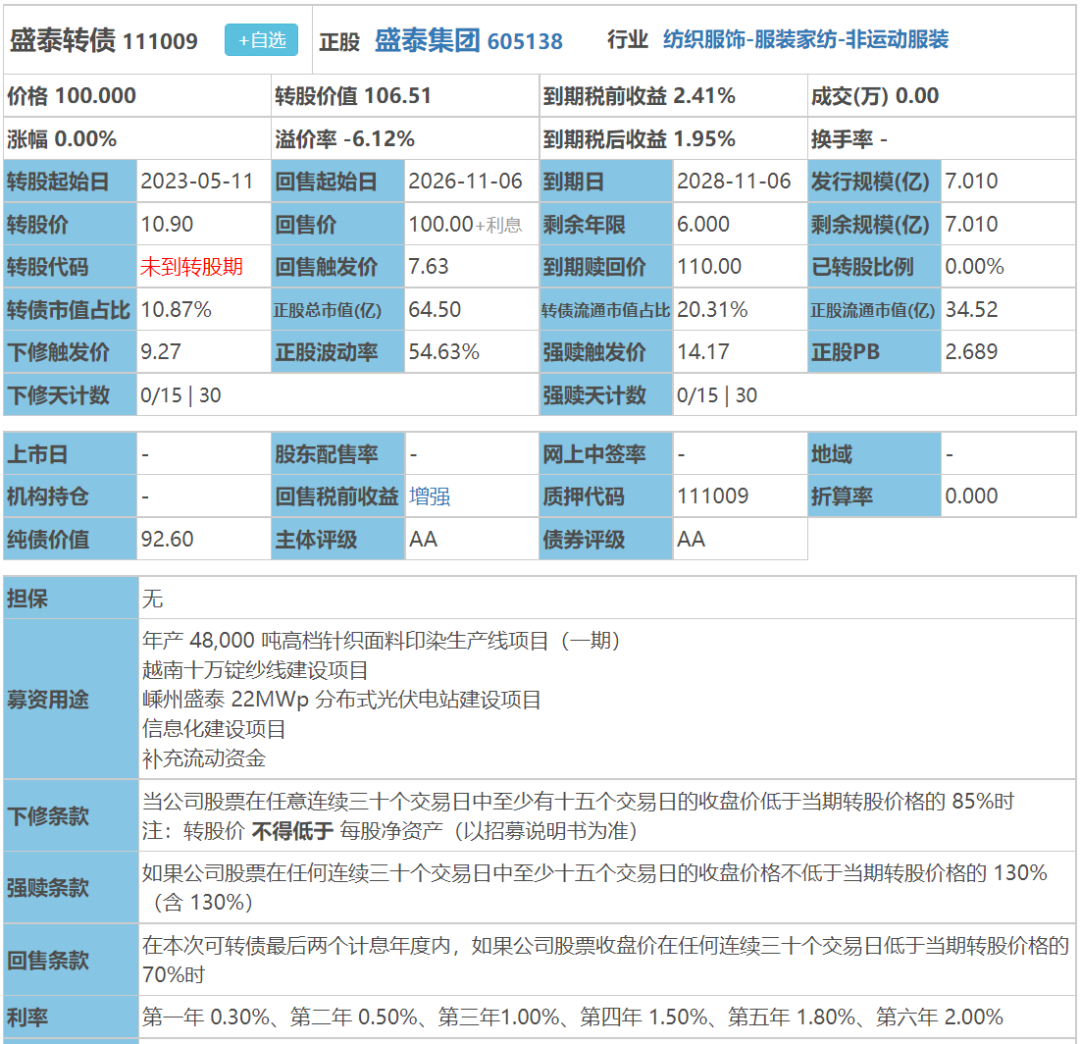This screenshot has width=1080, height=1044.
Task: Click the 回售起始日 date 2026-11-06
Action: tap(465, 181)
